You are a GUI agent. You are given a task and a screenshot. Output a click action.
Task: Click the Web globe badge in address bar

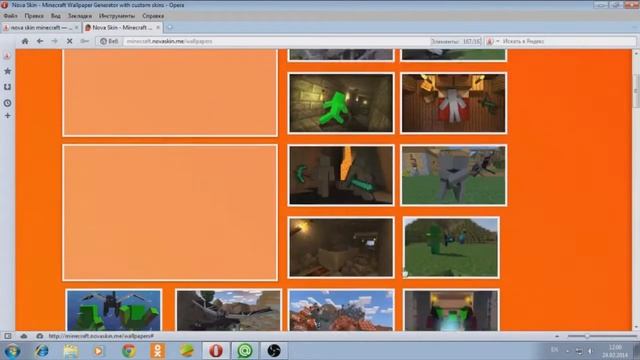[109, 41]
